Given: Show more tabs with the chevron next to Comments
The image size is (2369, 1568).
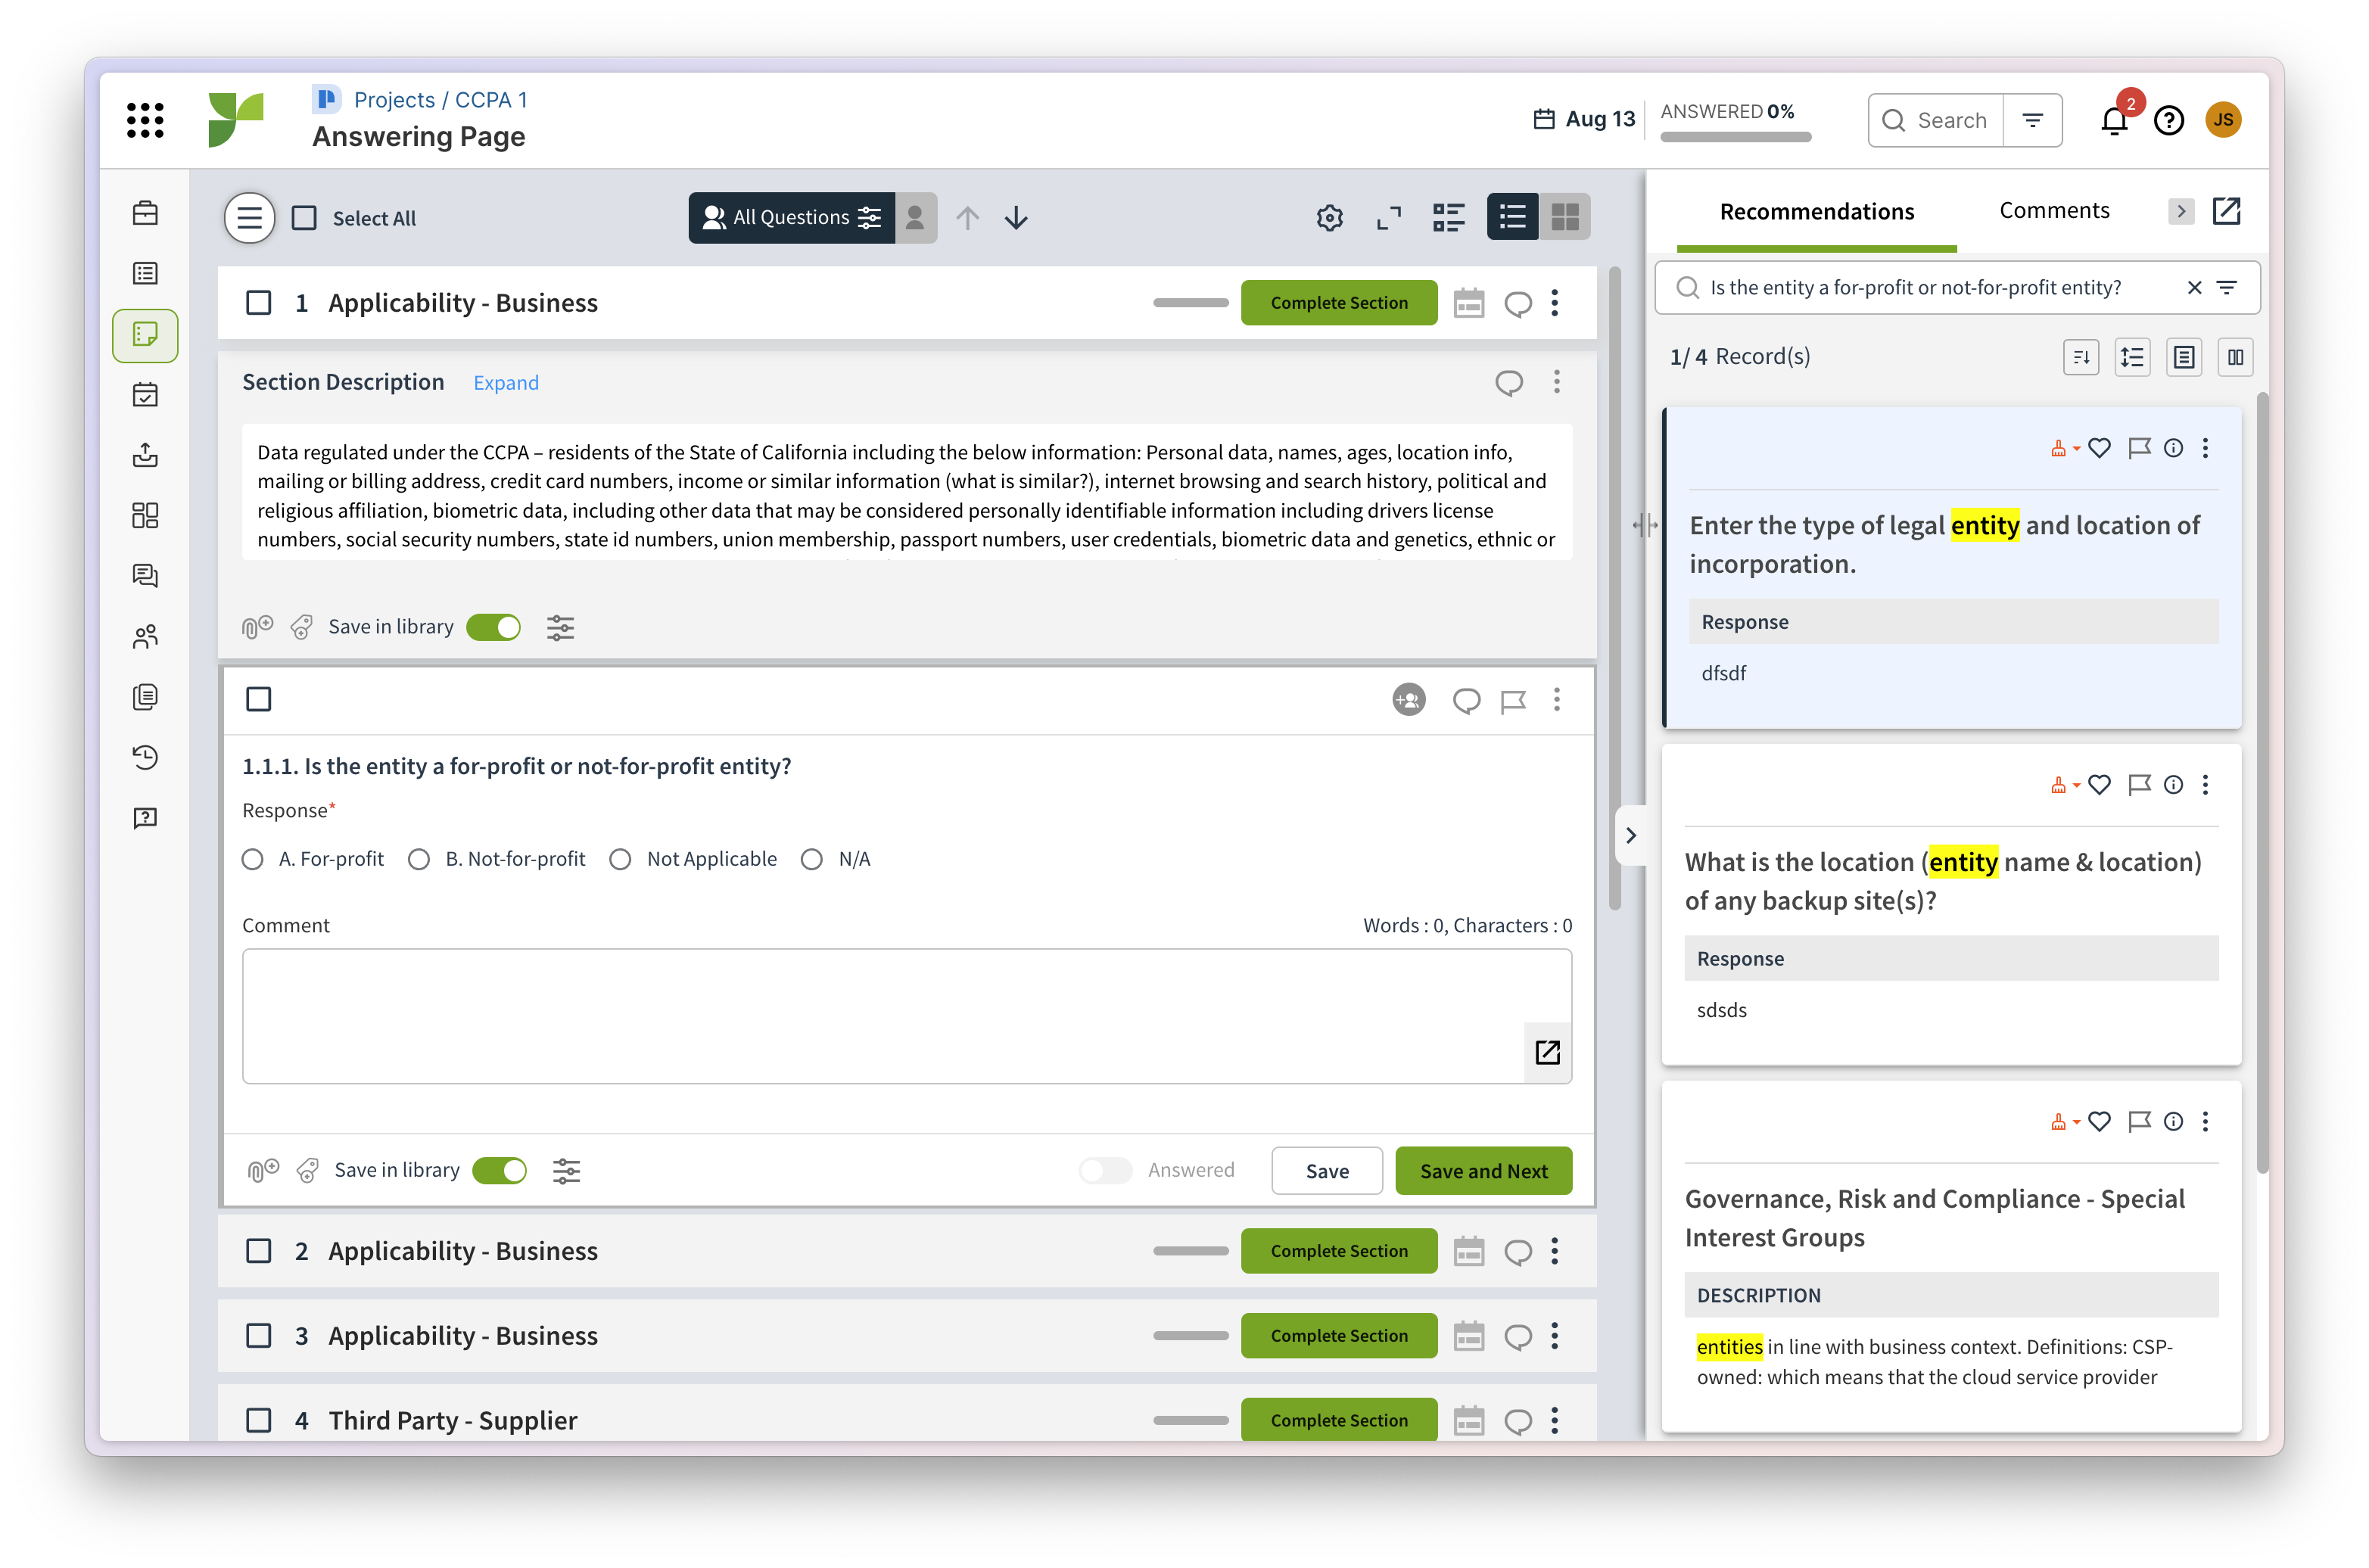Looking at the screenshot, I should coord(2181,211).
